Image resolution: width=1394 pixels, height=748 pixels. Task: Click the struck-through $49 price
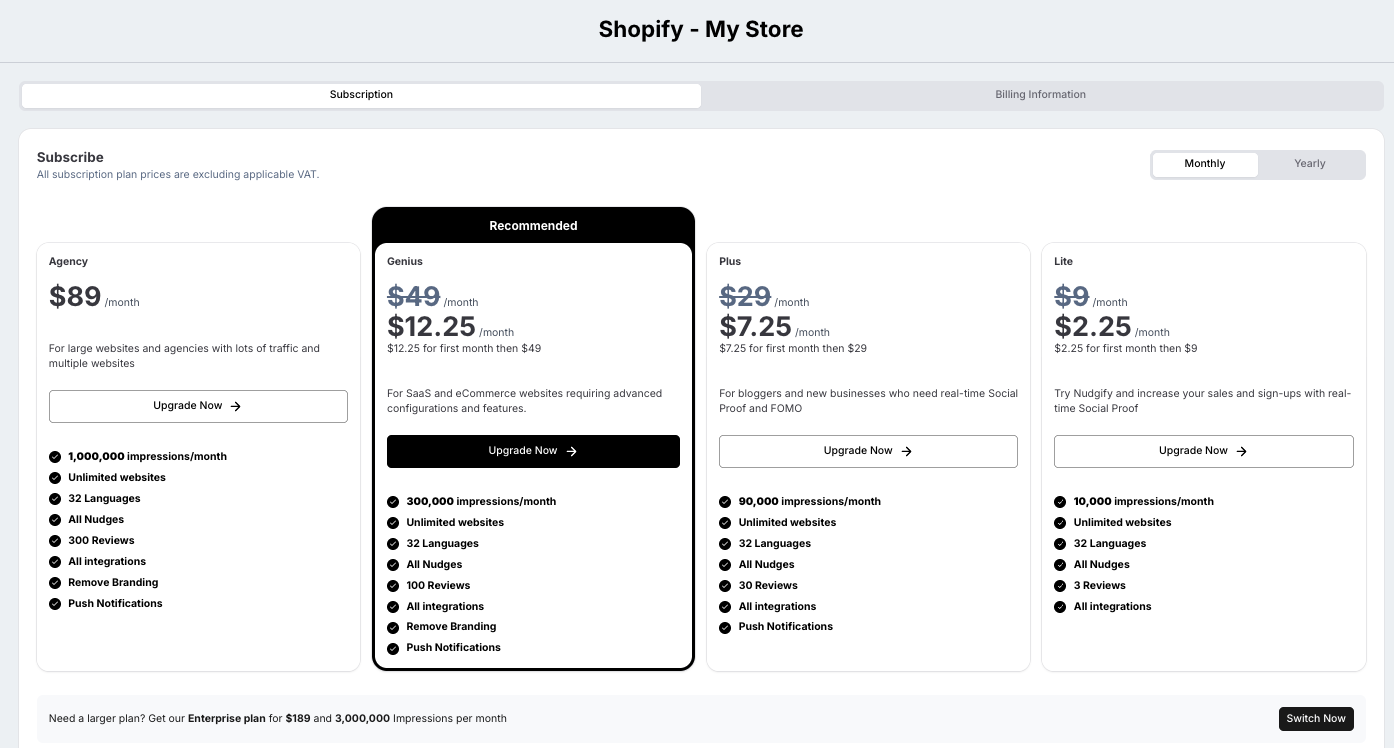(414, 296)
